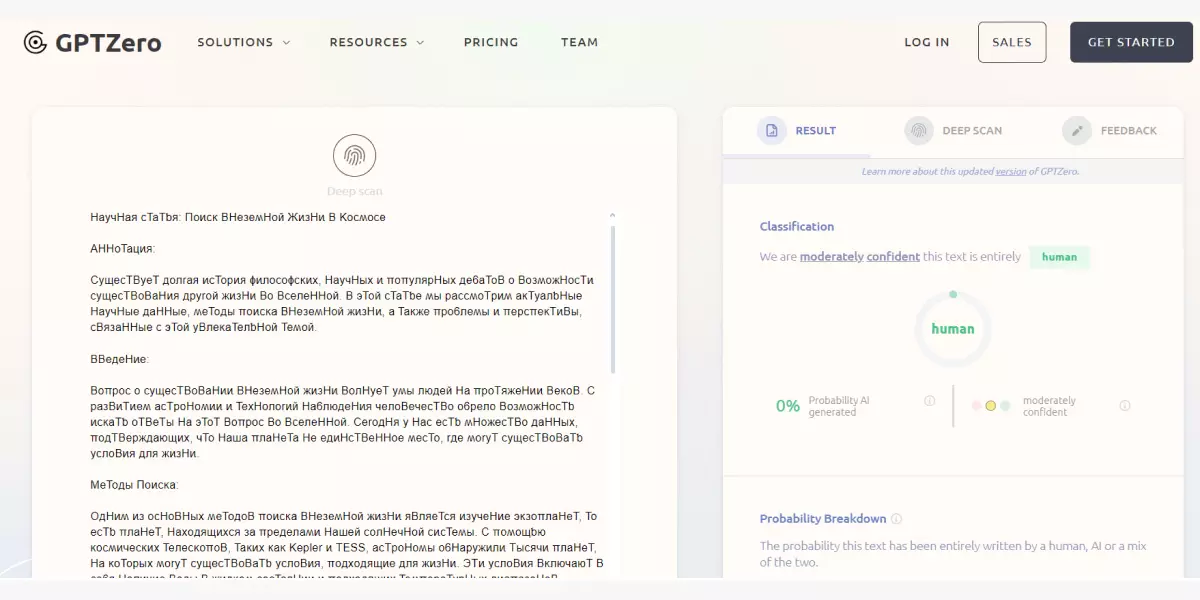Click the 'Classification' heading

(x=797, y=226)
